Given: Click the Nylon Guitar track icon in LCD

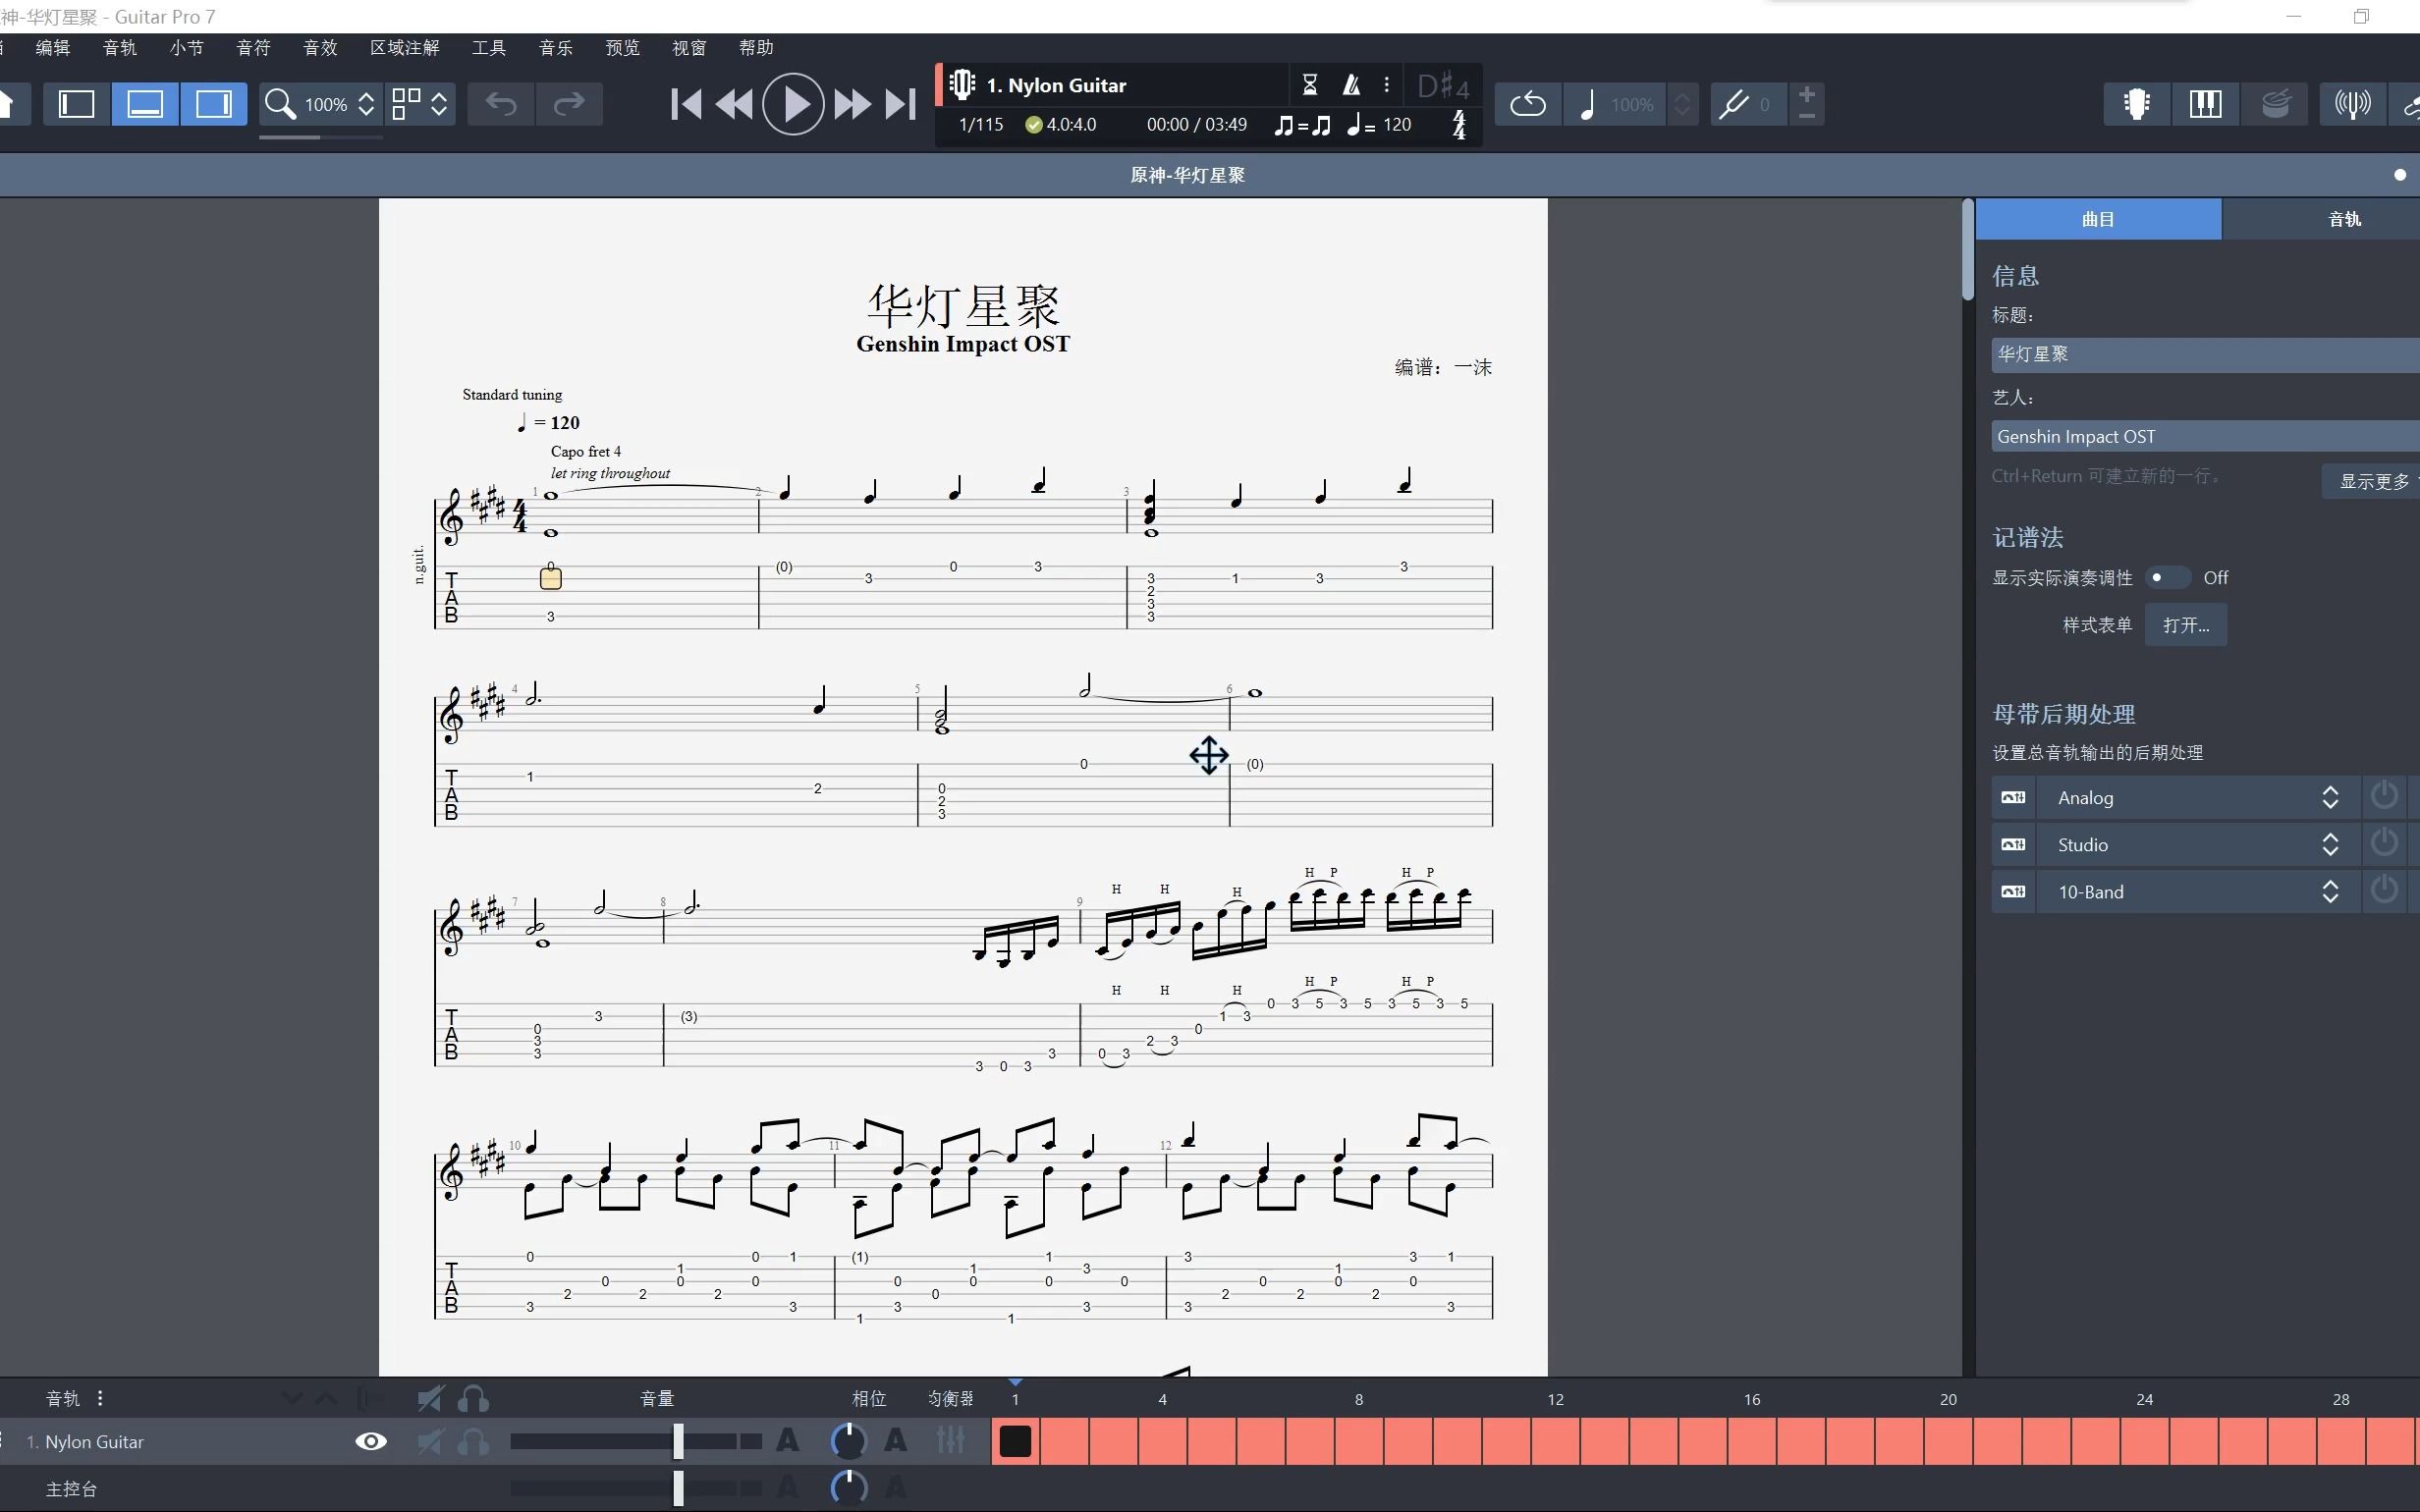Looking at the screenshot, I should coord(962,85).
